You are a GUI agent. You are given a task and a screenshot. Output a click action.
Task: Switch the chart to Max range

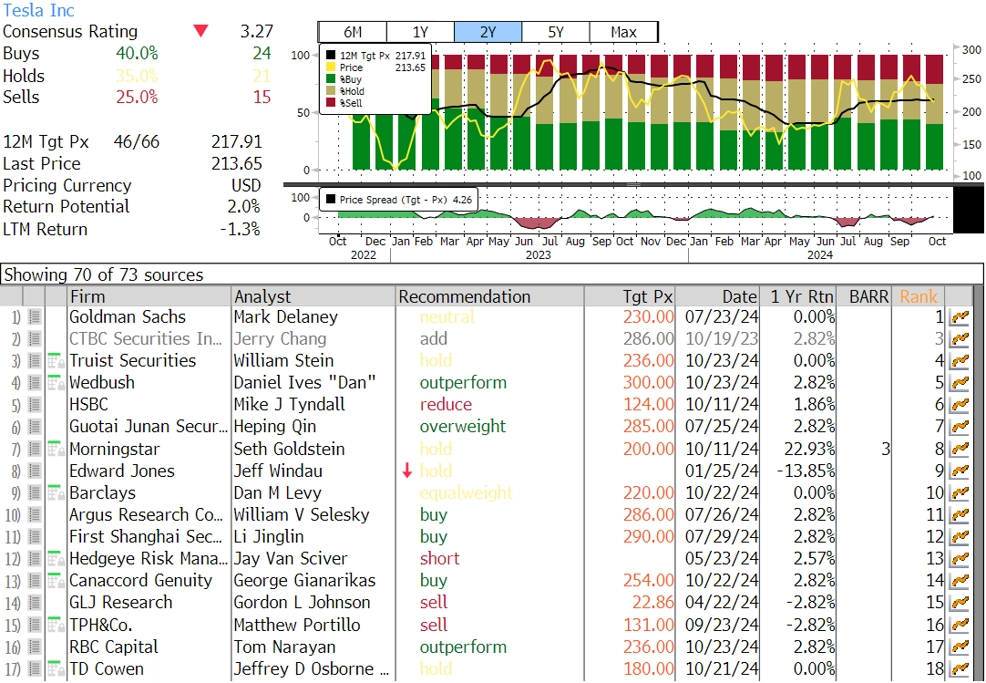(x=624, y=32)
